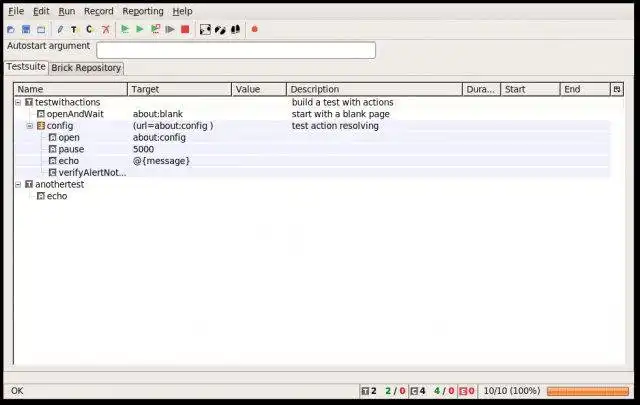Open the Run menu
640x405 pixels.
click(x=67, y=11)
